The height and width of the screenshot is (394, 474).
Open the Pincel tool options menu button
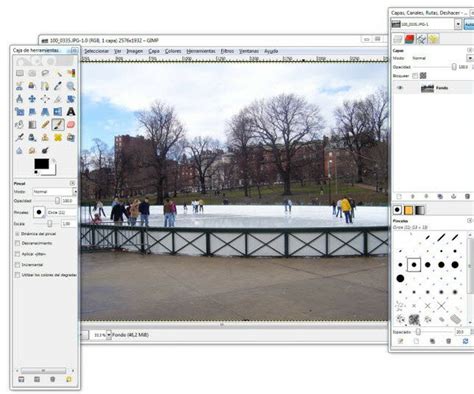[72, 183]
